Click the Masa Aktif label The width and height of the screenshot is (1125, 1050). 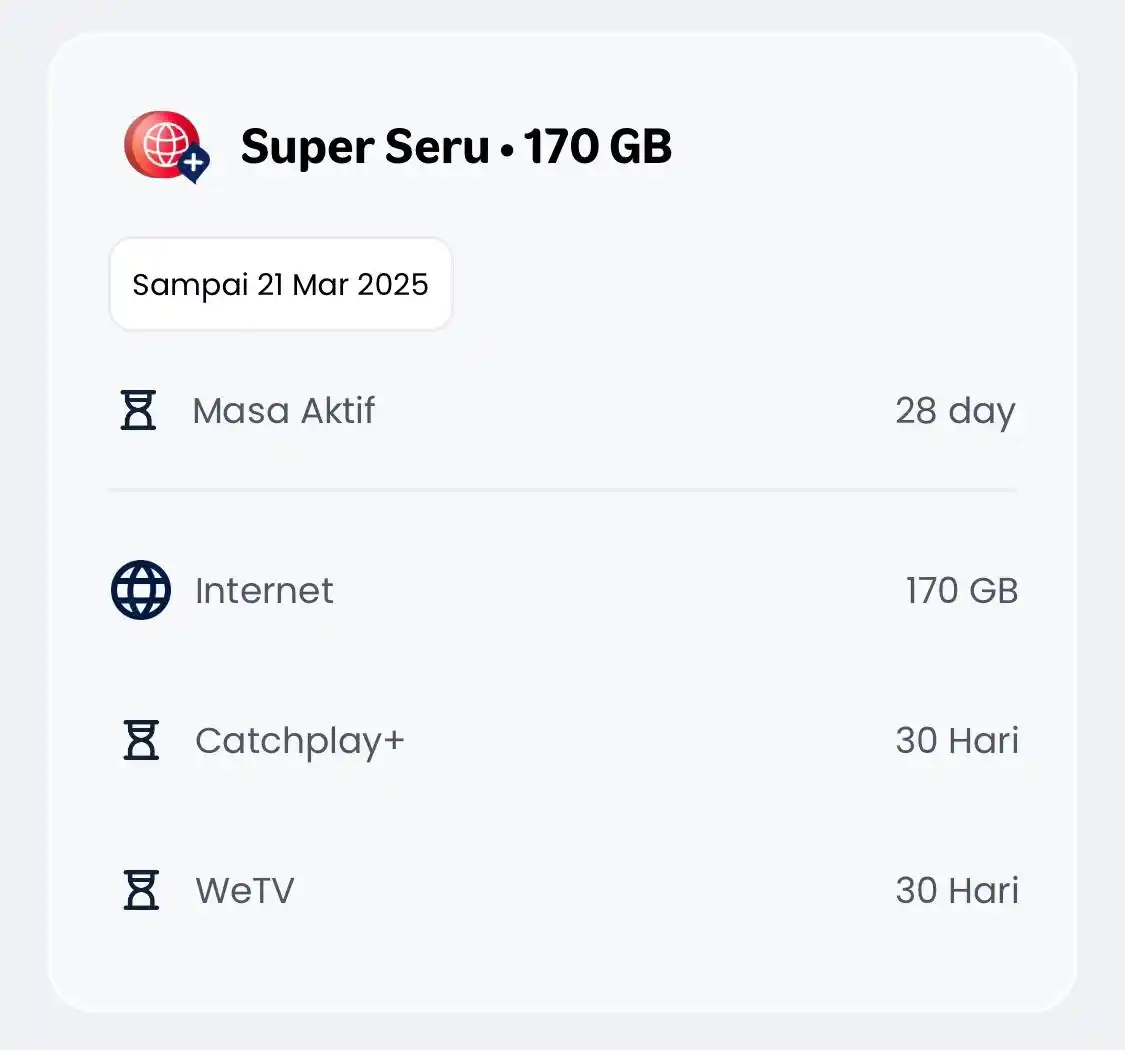pyautogui.click(x=283, y=411)
